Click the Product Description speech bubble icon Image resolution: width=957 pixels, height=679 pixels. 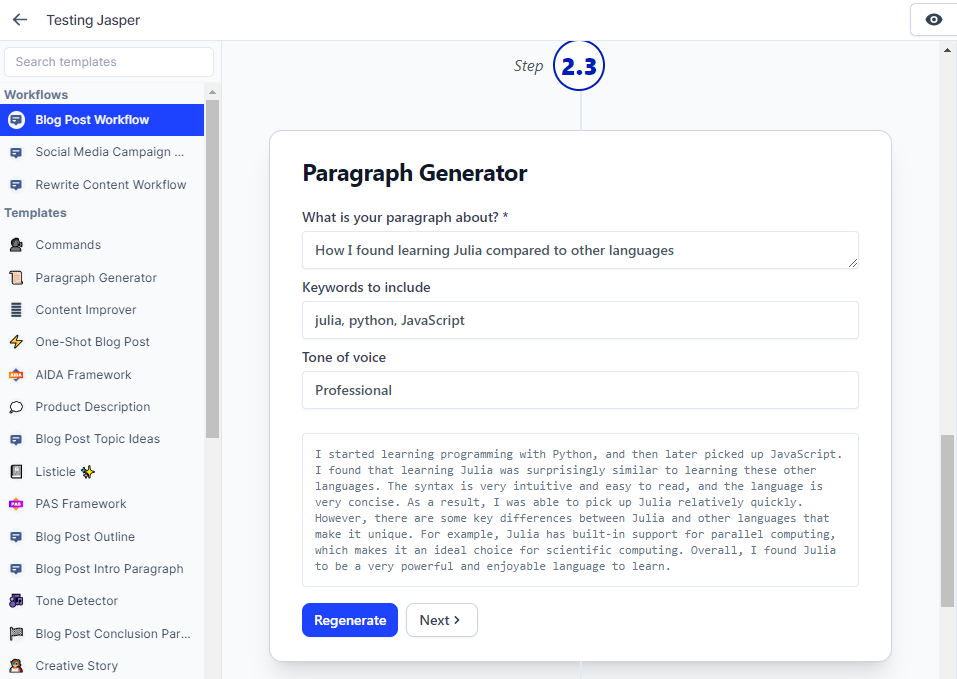(16, 407)
